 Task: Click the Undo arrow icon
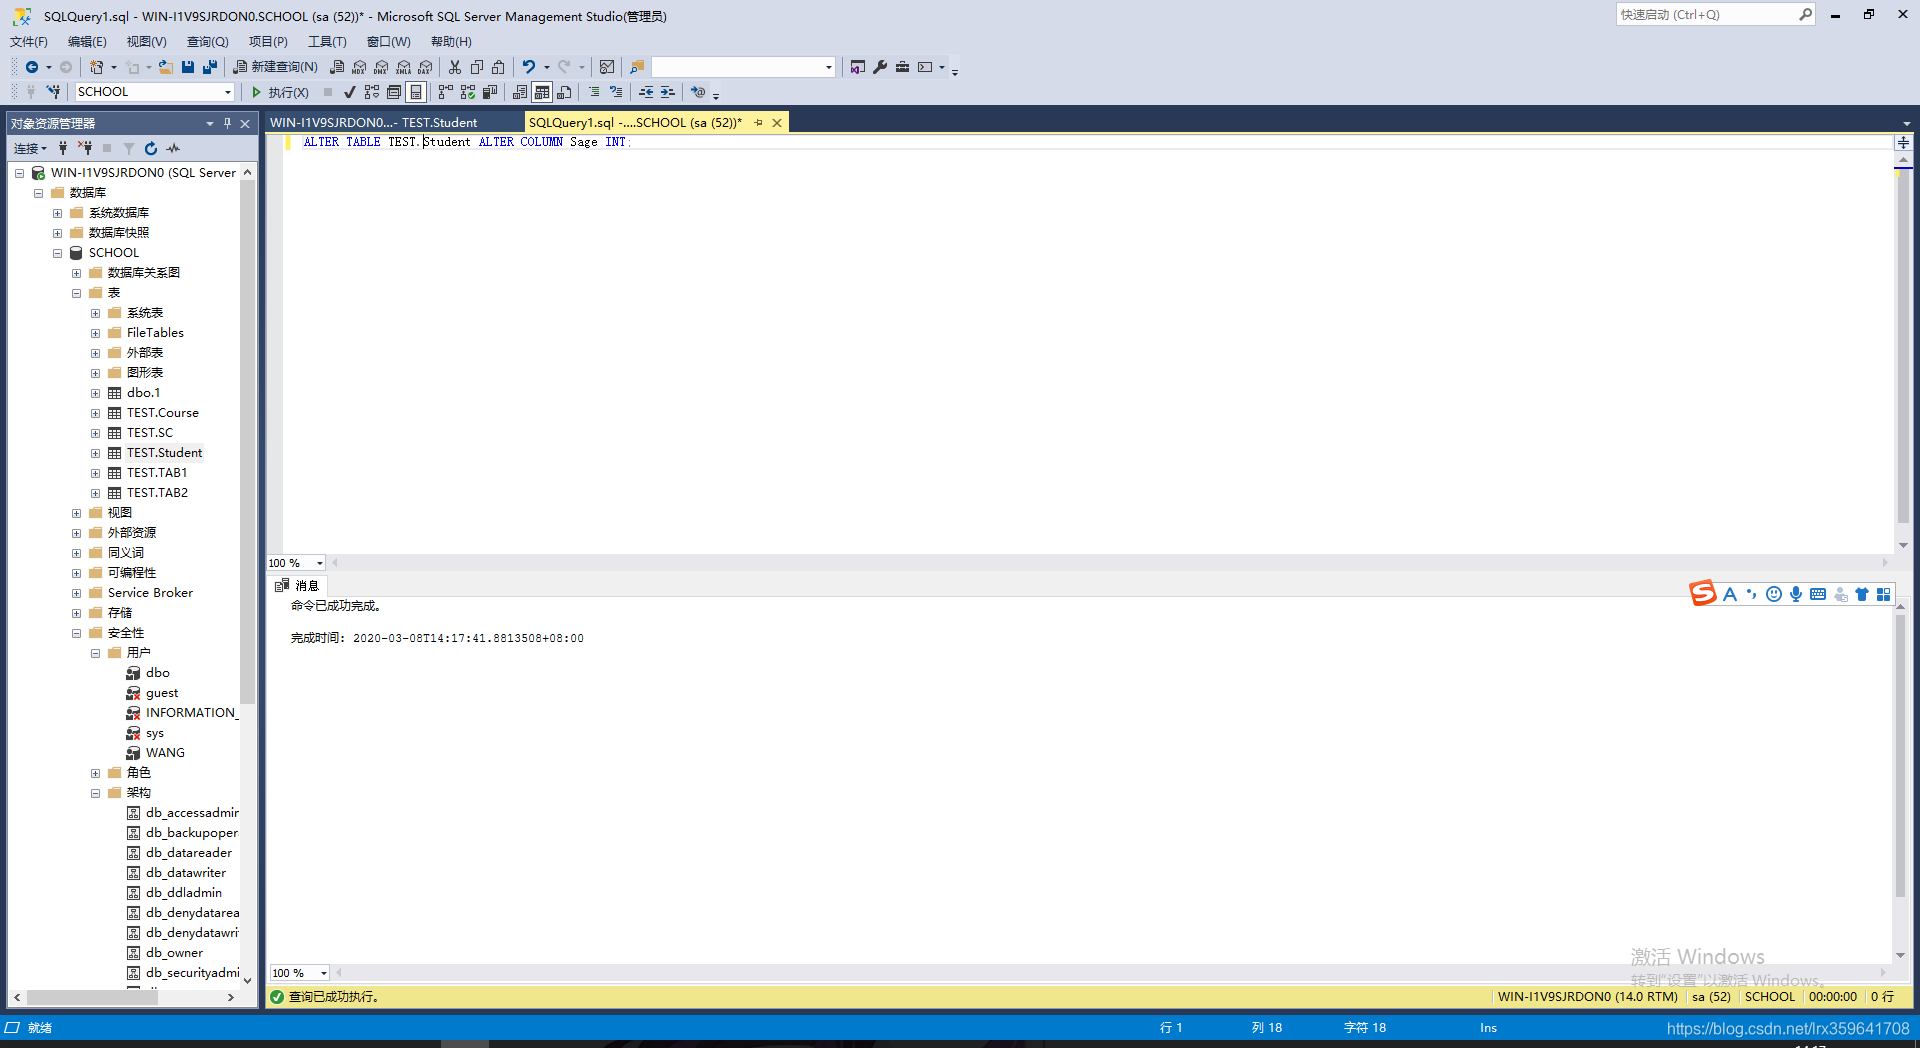point(529,67)
